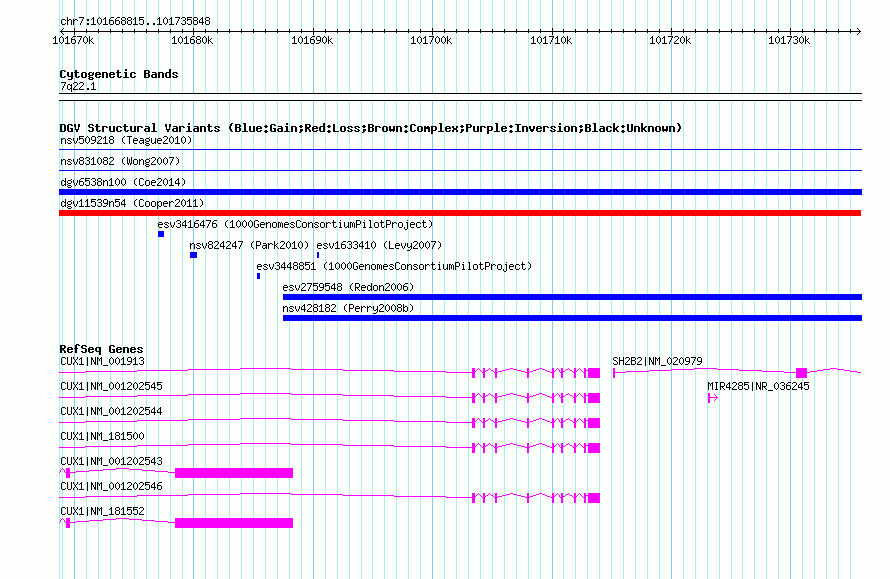Select the 101720k ruler position label
The width and height of the screenshot is (890, 579).
point(670,40)
